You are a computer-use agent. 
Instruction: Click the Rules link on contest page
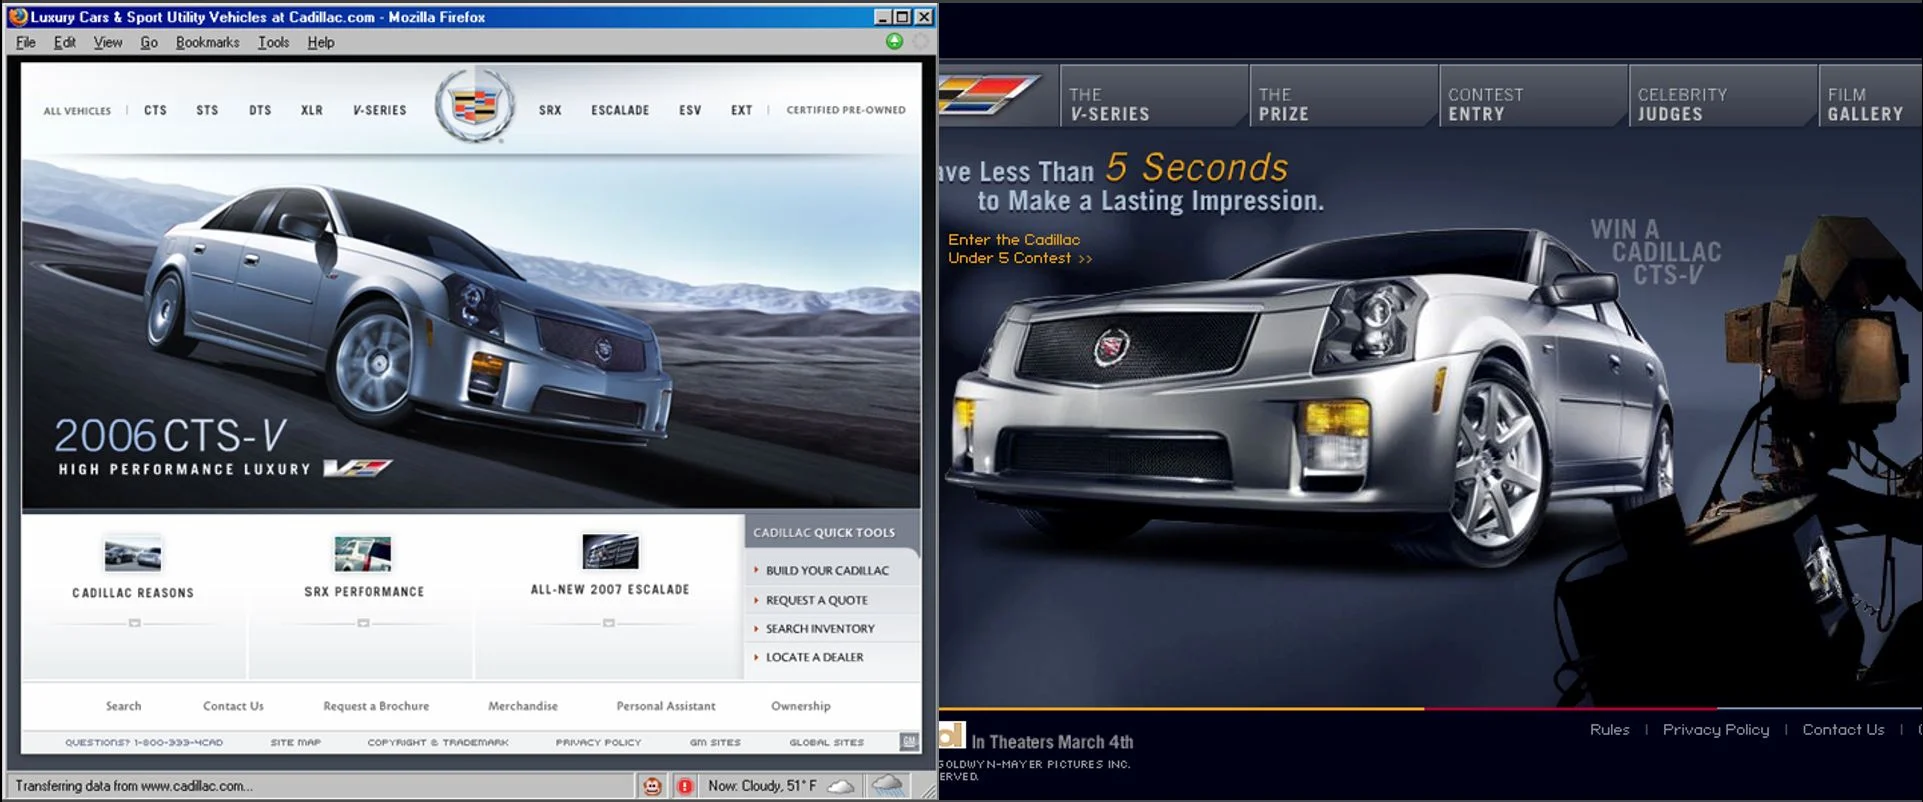tap(1609, 730)
